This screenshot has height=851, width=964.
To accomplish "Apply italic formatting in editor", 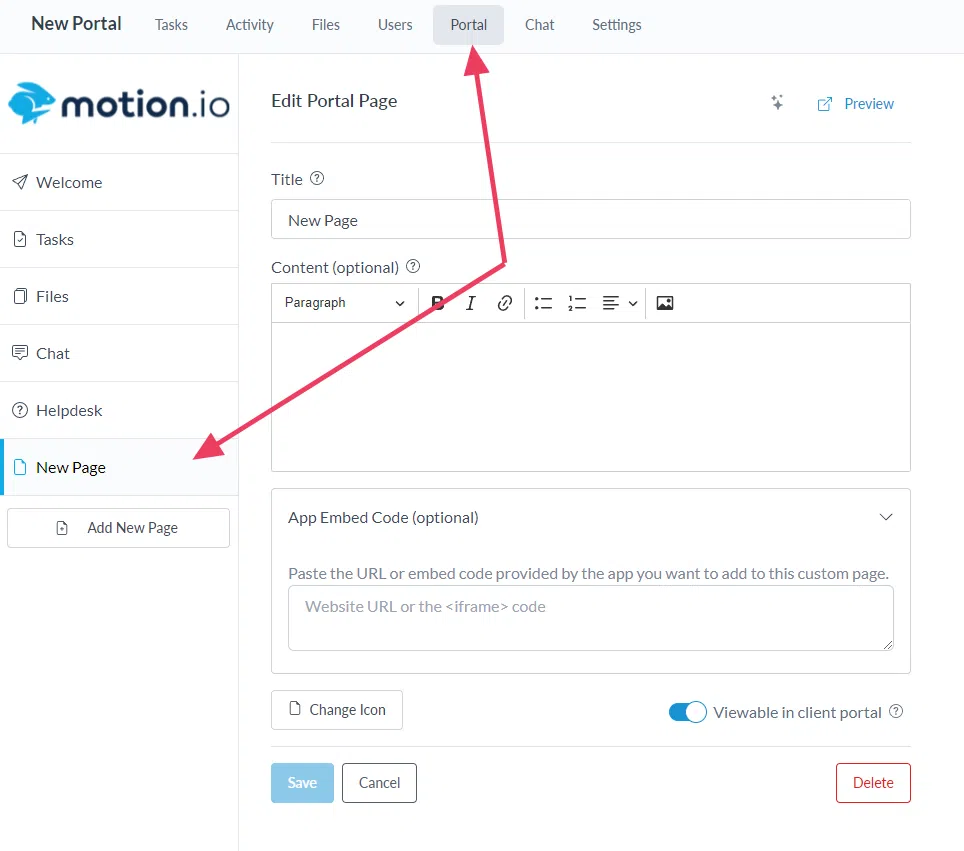I will click(x=471, y=303).
